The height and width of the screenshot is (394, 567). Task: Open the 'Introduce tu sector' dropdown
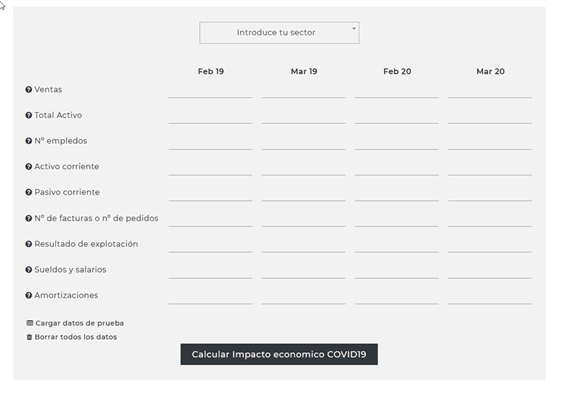279,33
